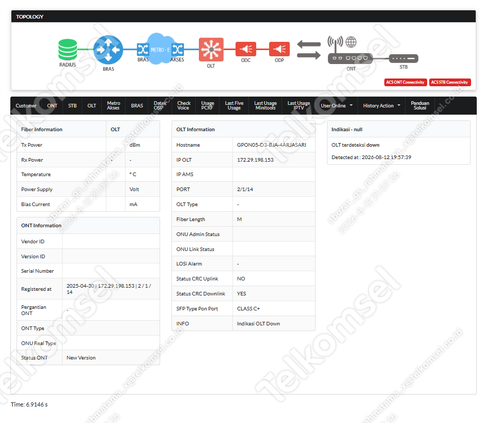Click the OLT Hostname value

[271, 145]
